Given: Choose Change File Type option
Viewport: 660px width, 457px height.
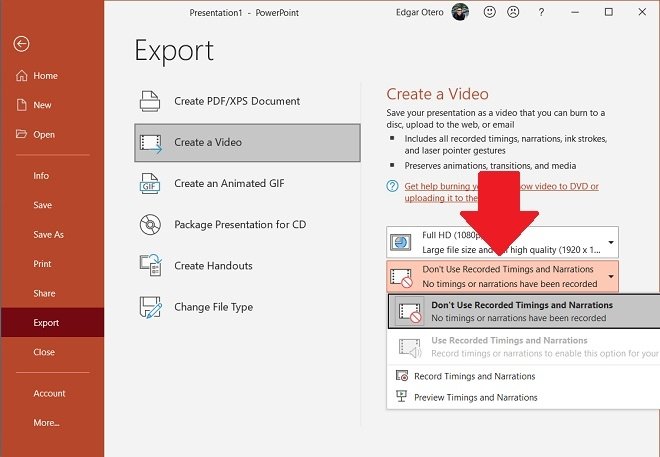Looking at the screenshot, I should point(247,307).
